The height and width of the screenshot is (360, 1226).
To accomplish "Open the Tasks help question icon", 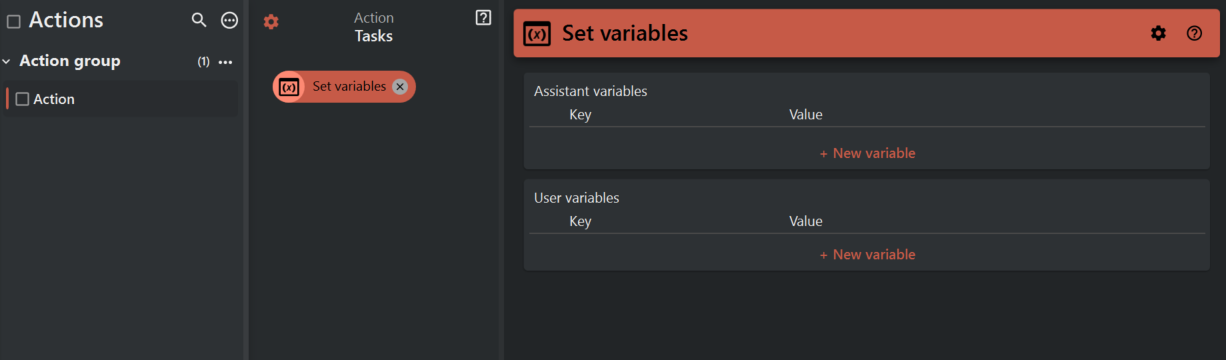I will click(x=483, y=18).
